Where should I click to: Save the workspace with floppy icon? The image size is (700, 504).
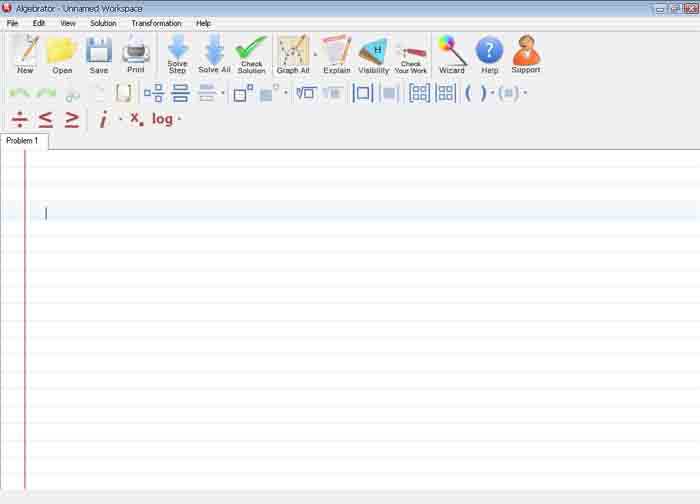pyautogui.click(x=99, y=54)
